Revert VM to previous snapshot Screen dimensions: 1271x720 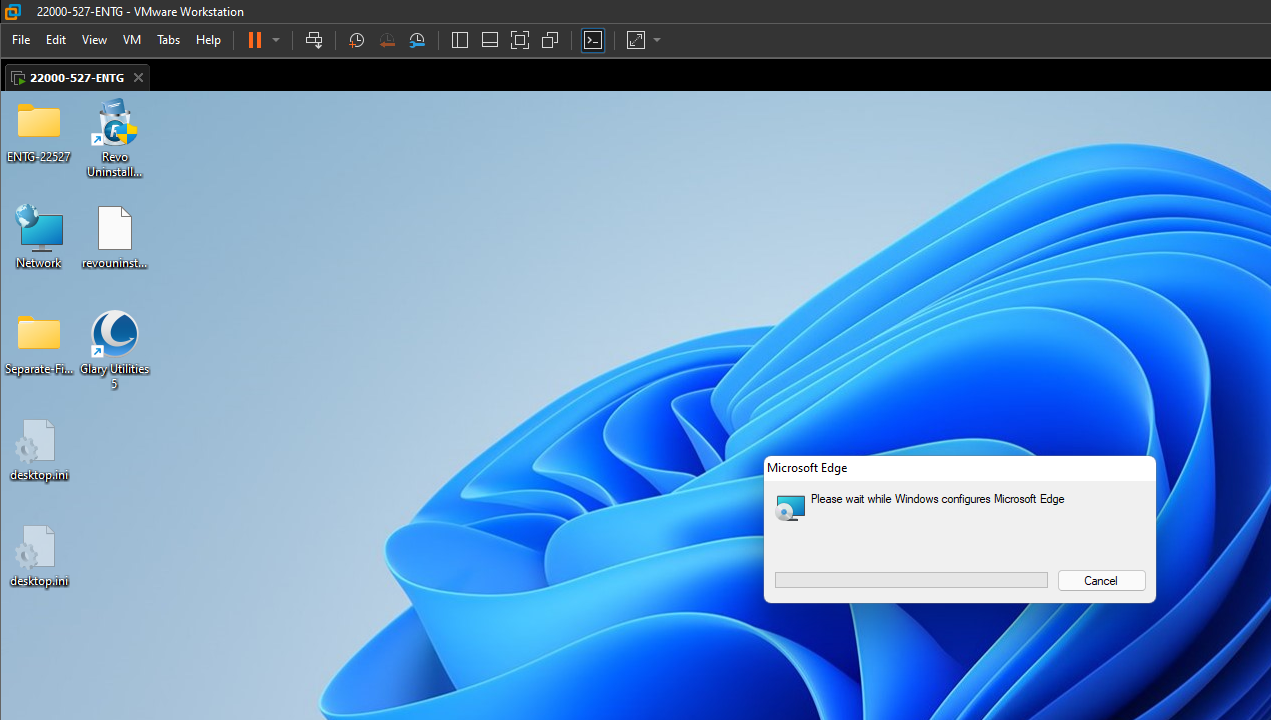pos(387,40)
